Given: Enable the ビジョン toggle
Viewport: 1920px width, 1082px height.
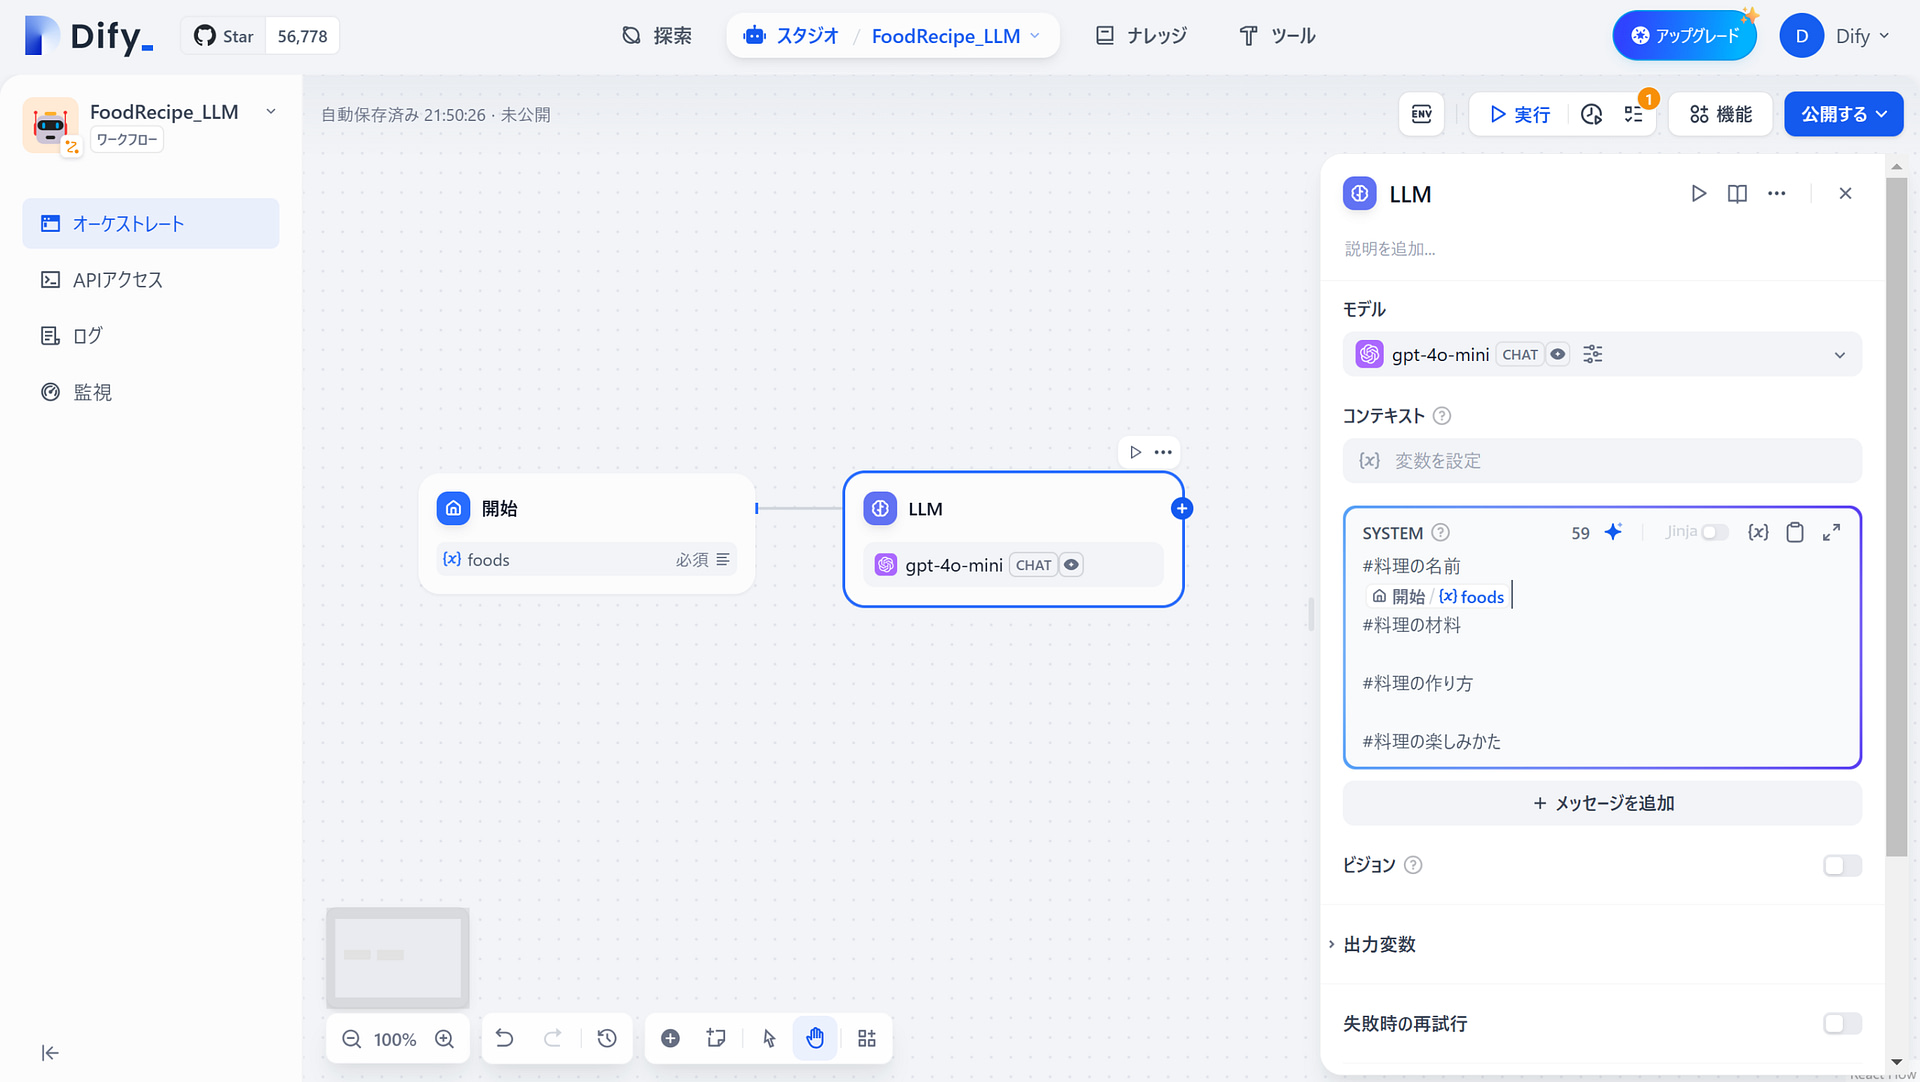Looking at the screenshot, I should tap(1841, 865).
